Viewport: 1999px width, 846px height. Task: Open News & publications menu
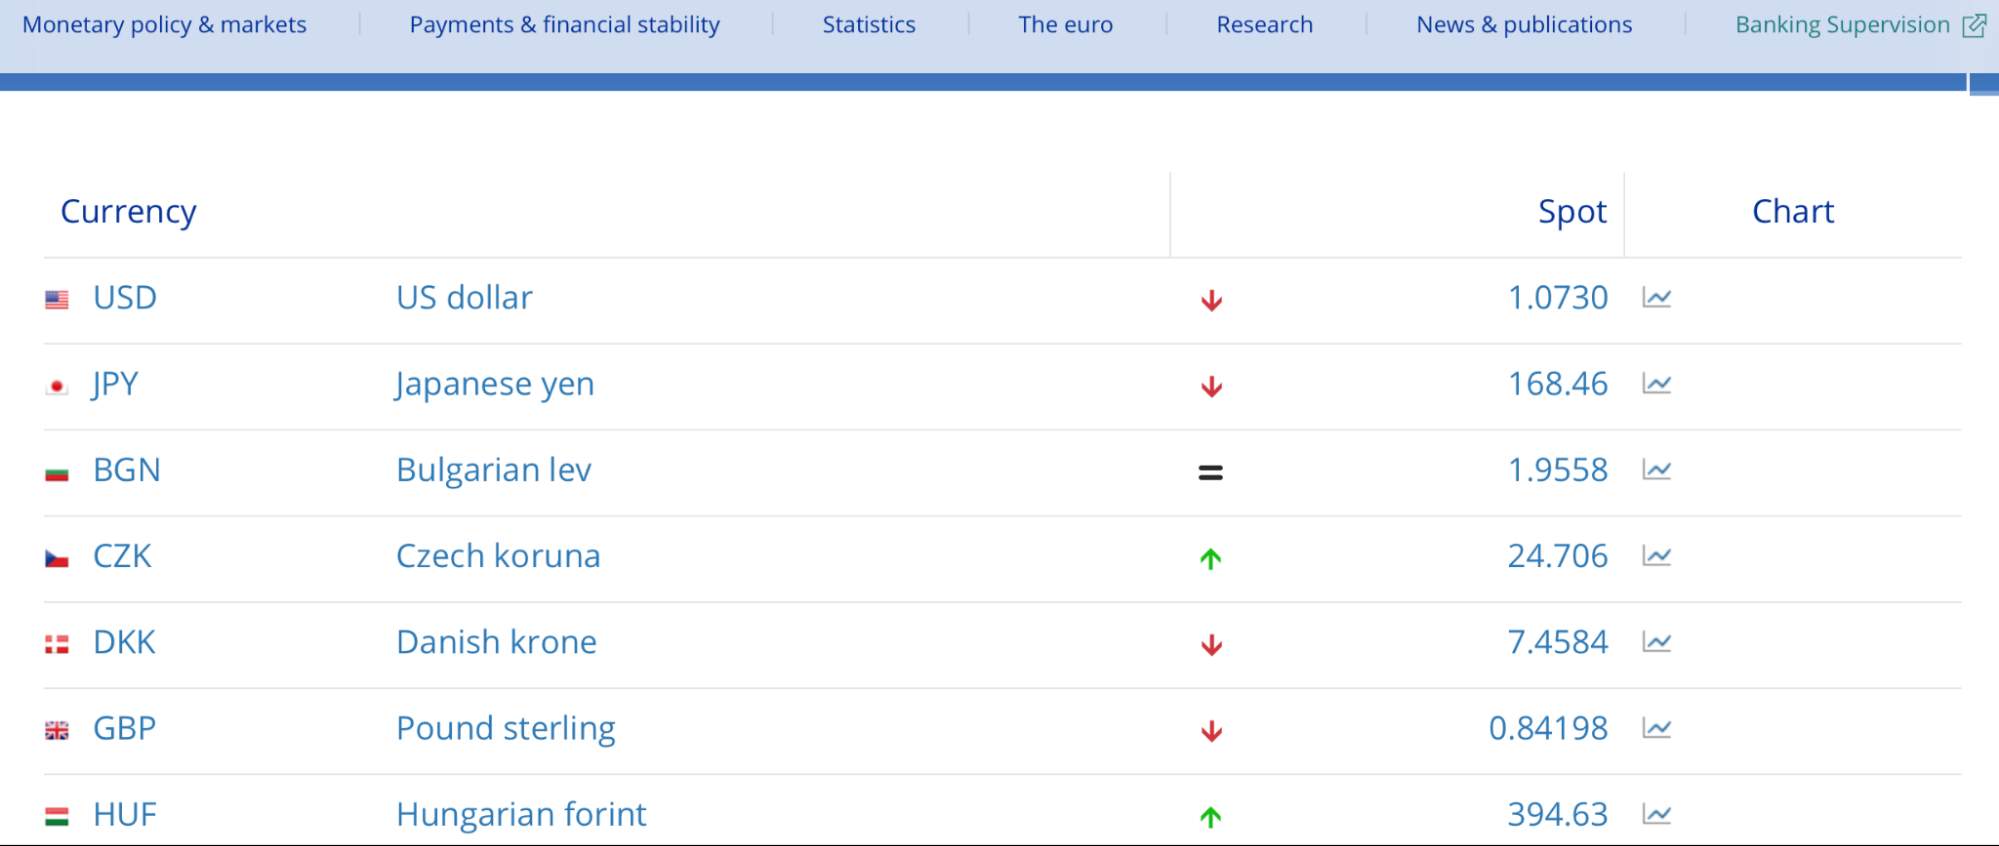pos(1524,25)
